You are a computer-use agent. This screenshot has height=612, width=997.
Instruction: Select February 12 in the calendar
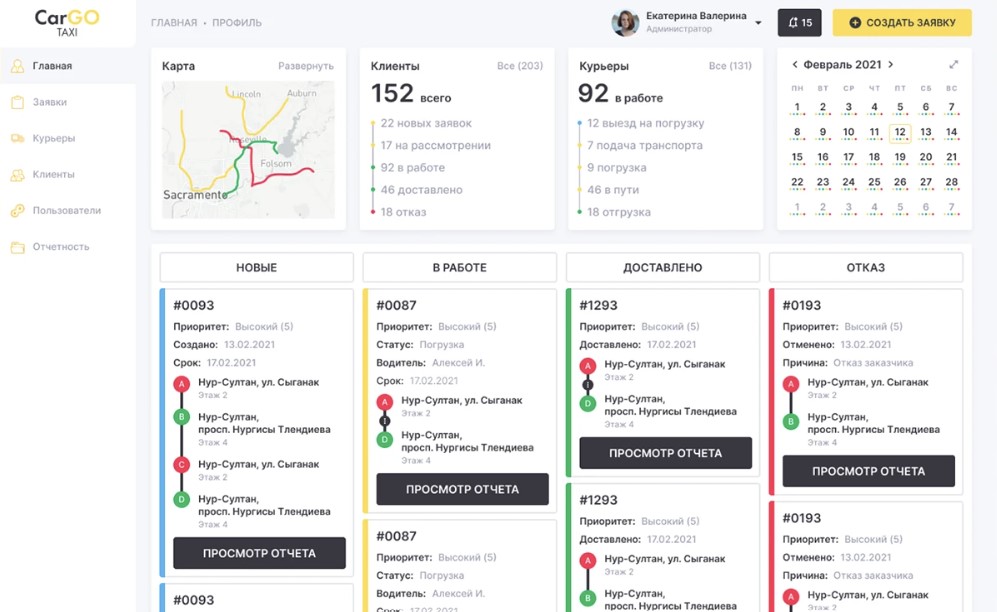tap(900, 133)
